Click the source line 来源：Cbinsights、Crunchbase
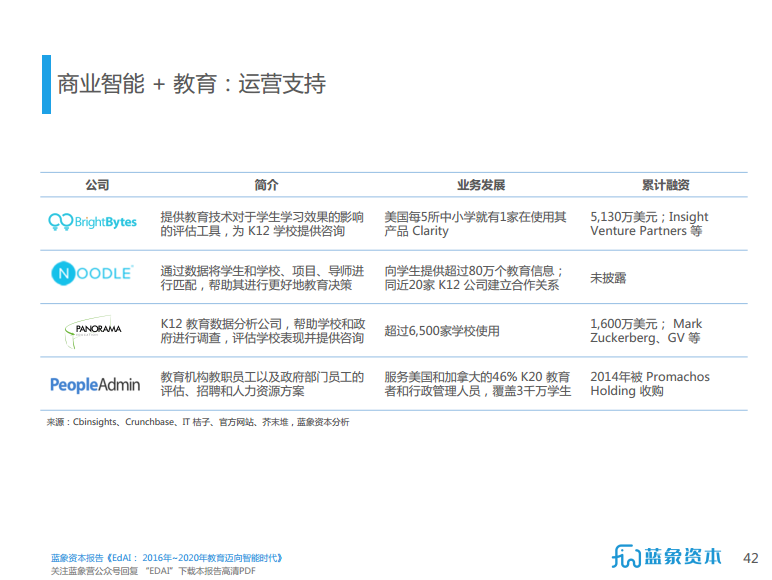The width and height of the screenshot is (772, 580). click(198, 422)
